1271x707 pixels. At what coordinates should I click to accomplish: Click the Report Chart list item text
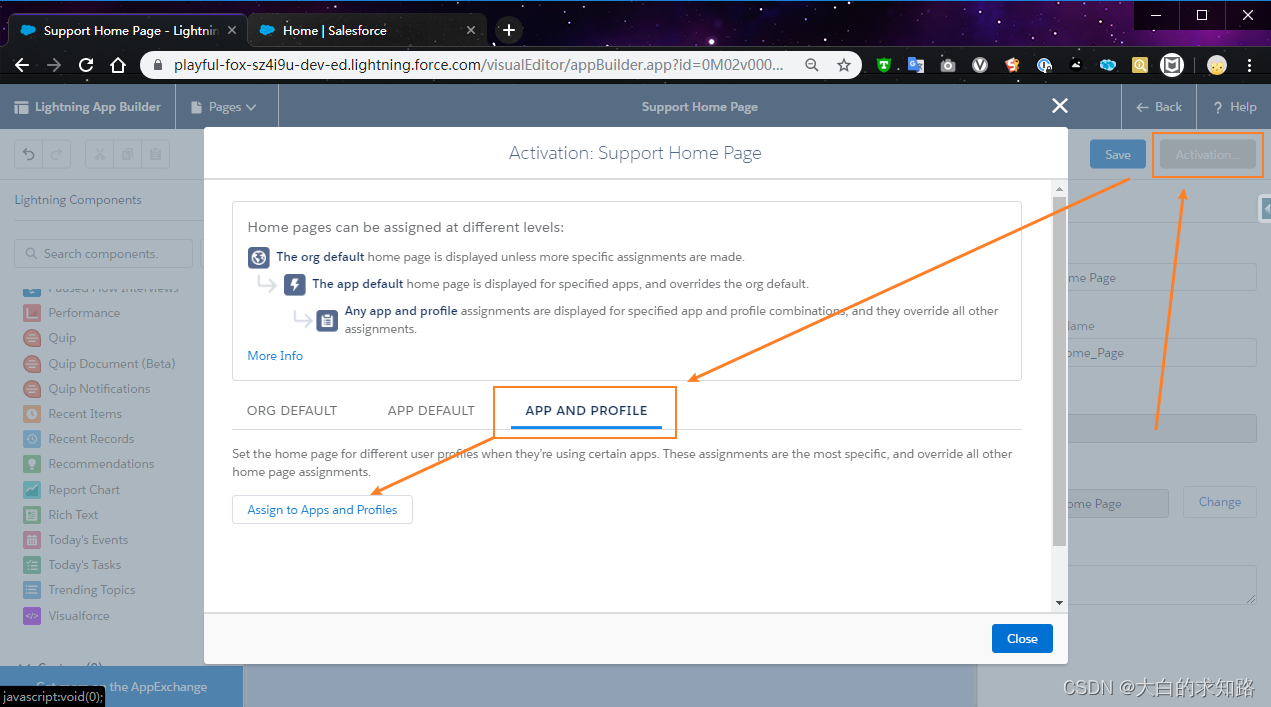coord(84,490)
